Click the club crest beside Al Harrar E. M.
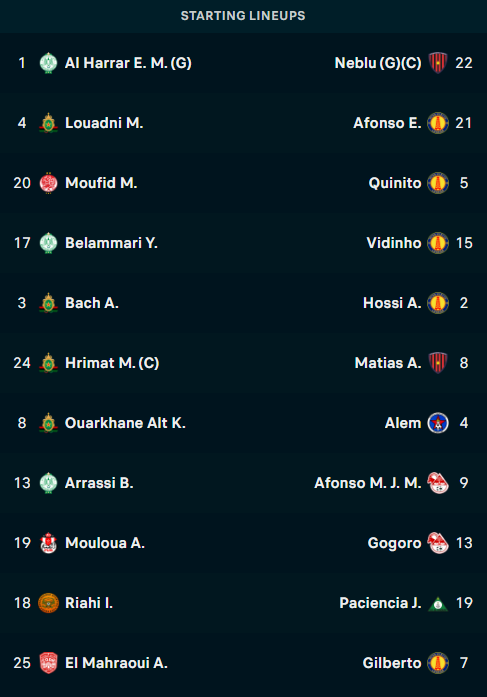The image size is (487, 697). 48,63
